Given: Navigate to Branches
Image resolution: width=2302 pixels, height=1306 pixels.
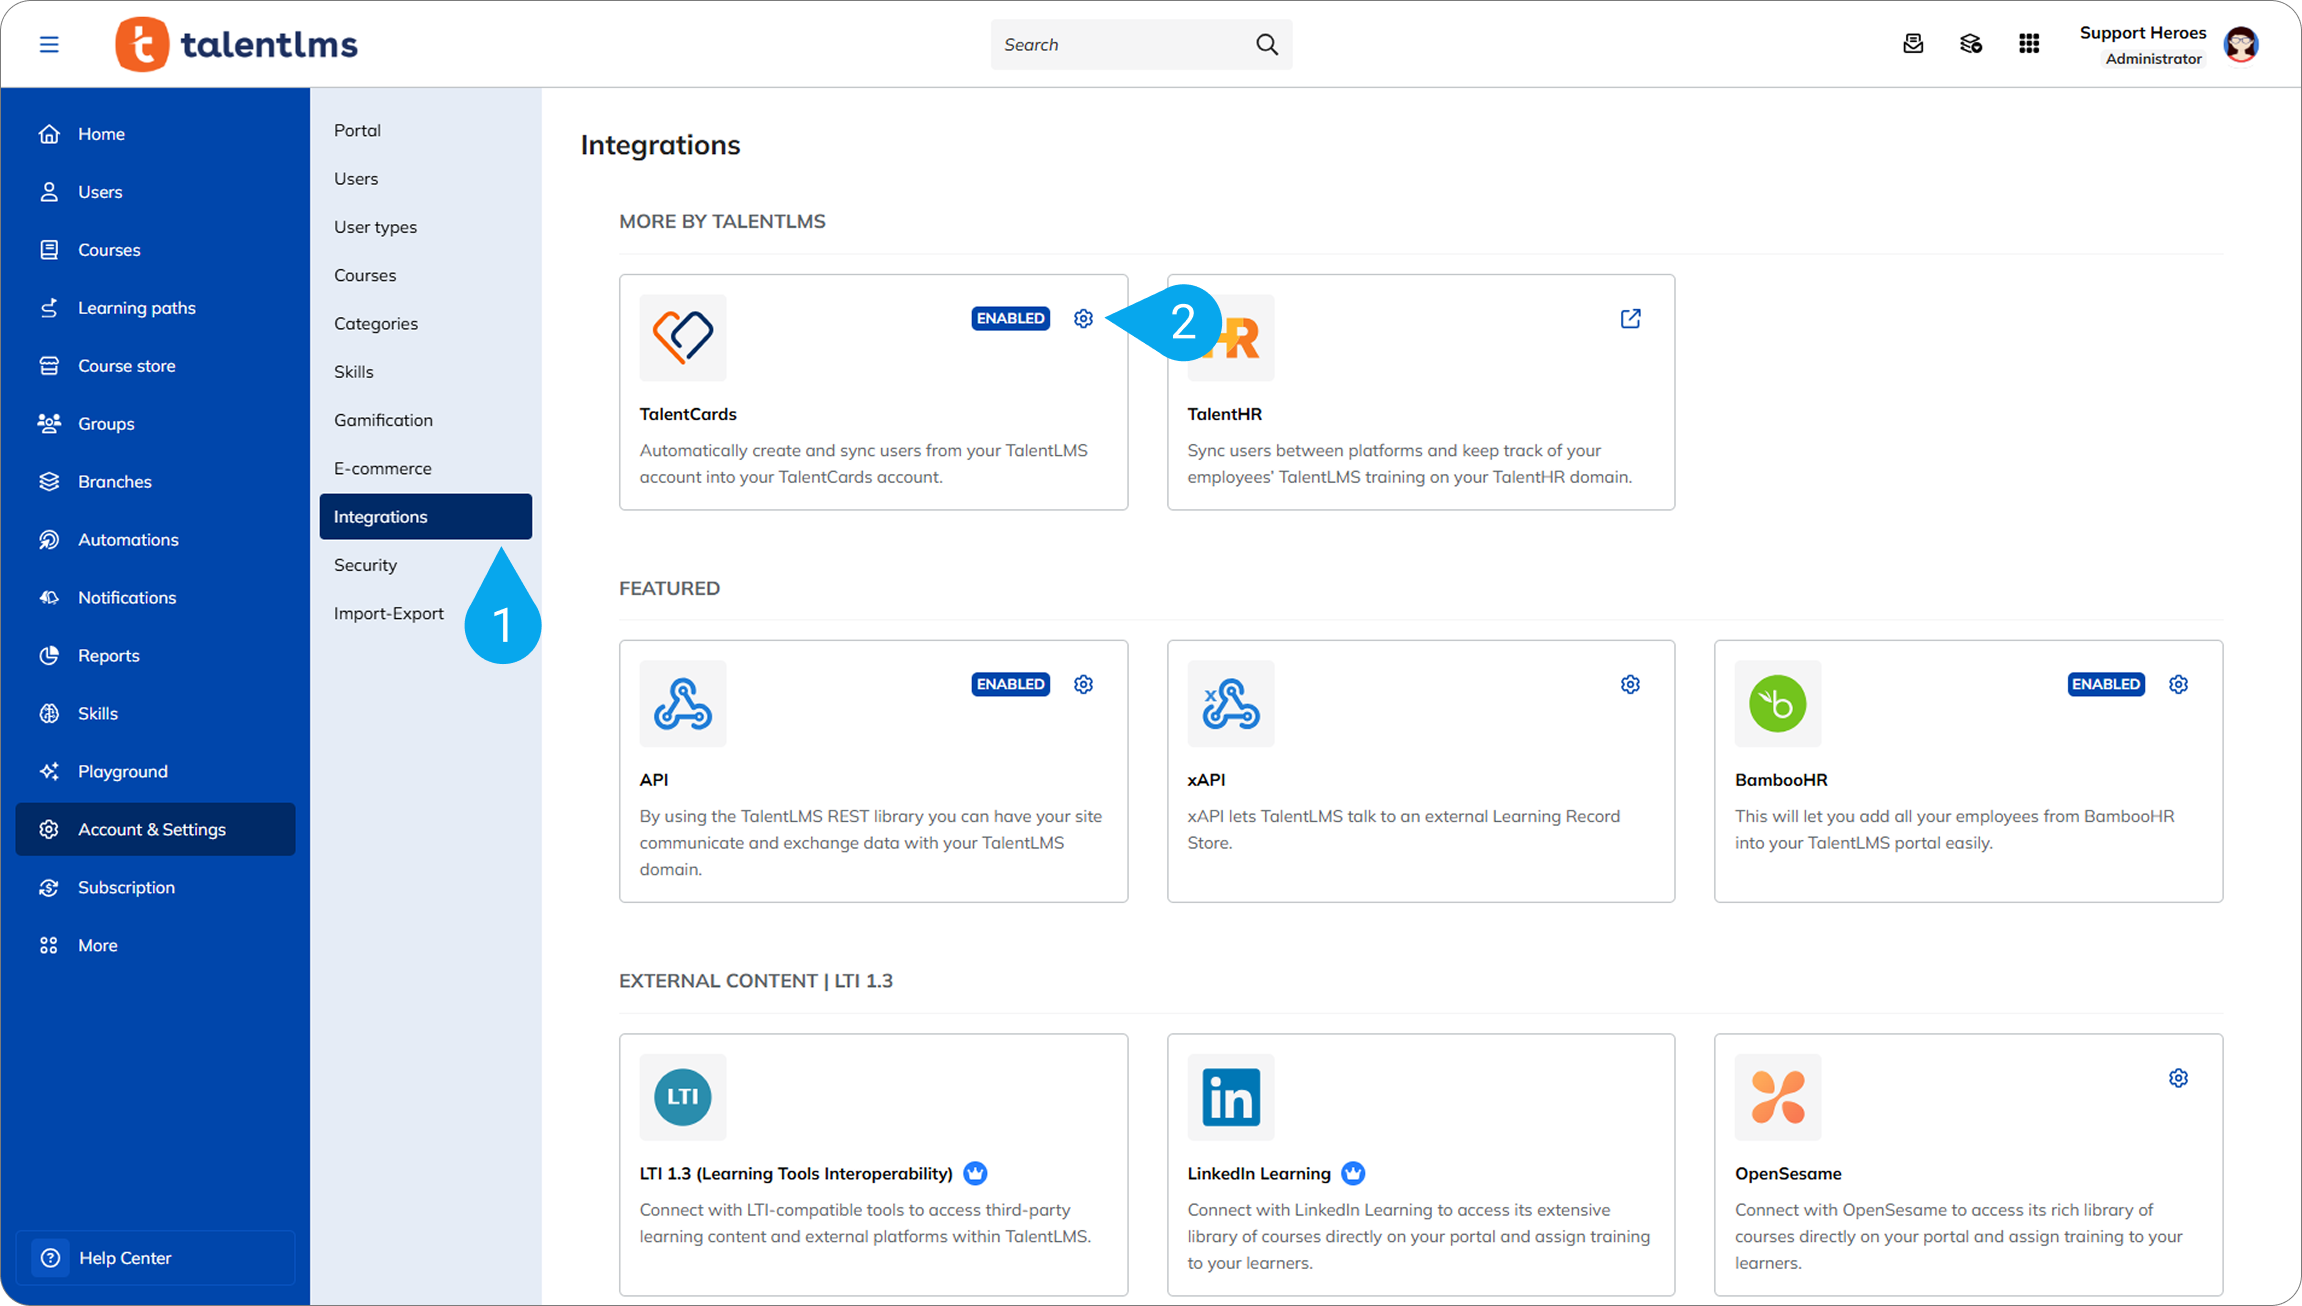Looking at the screenshot, I should pyautogui.click(x=155, y=482).
